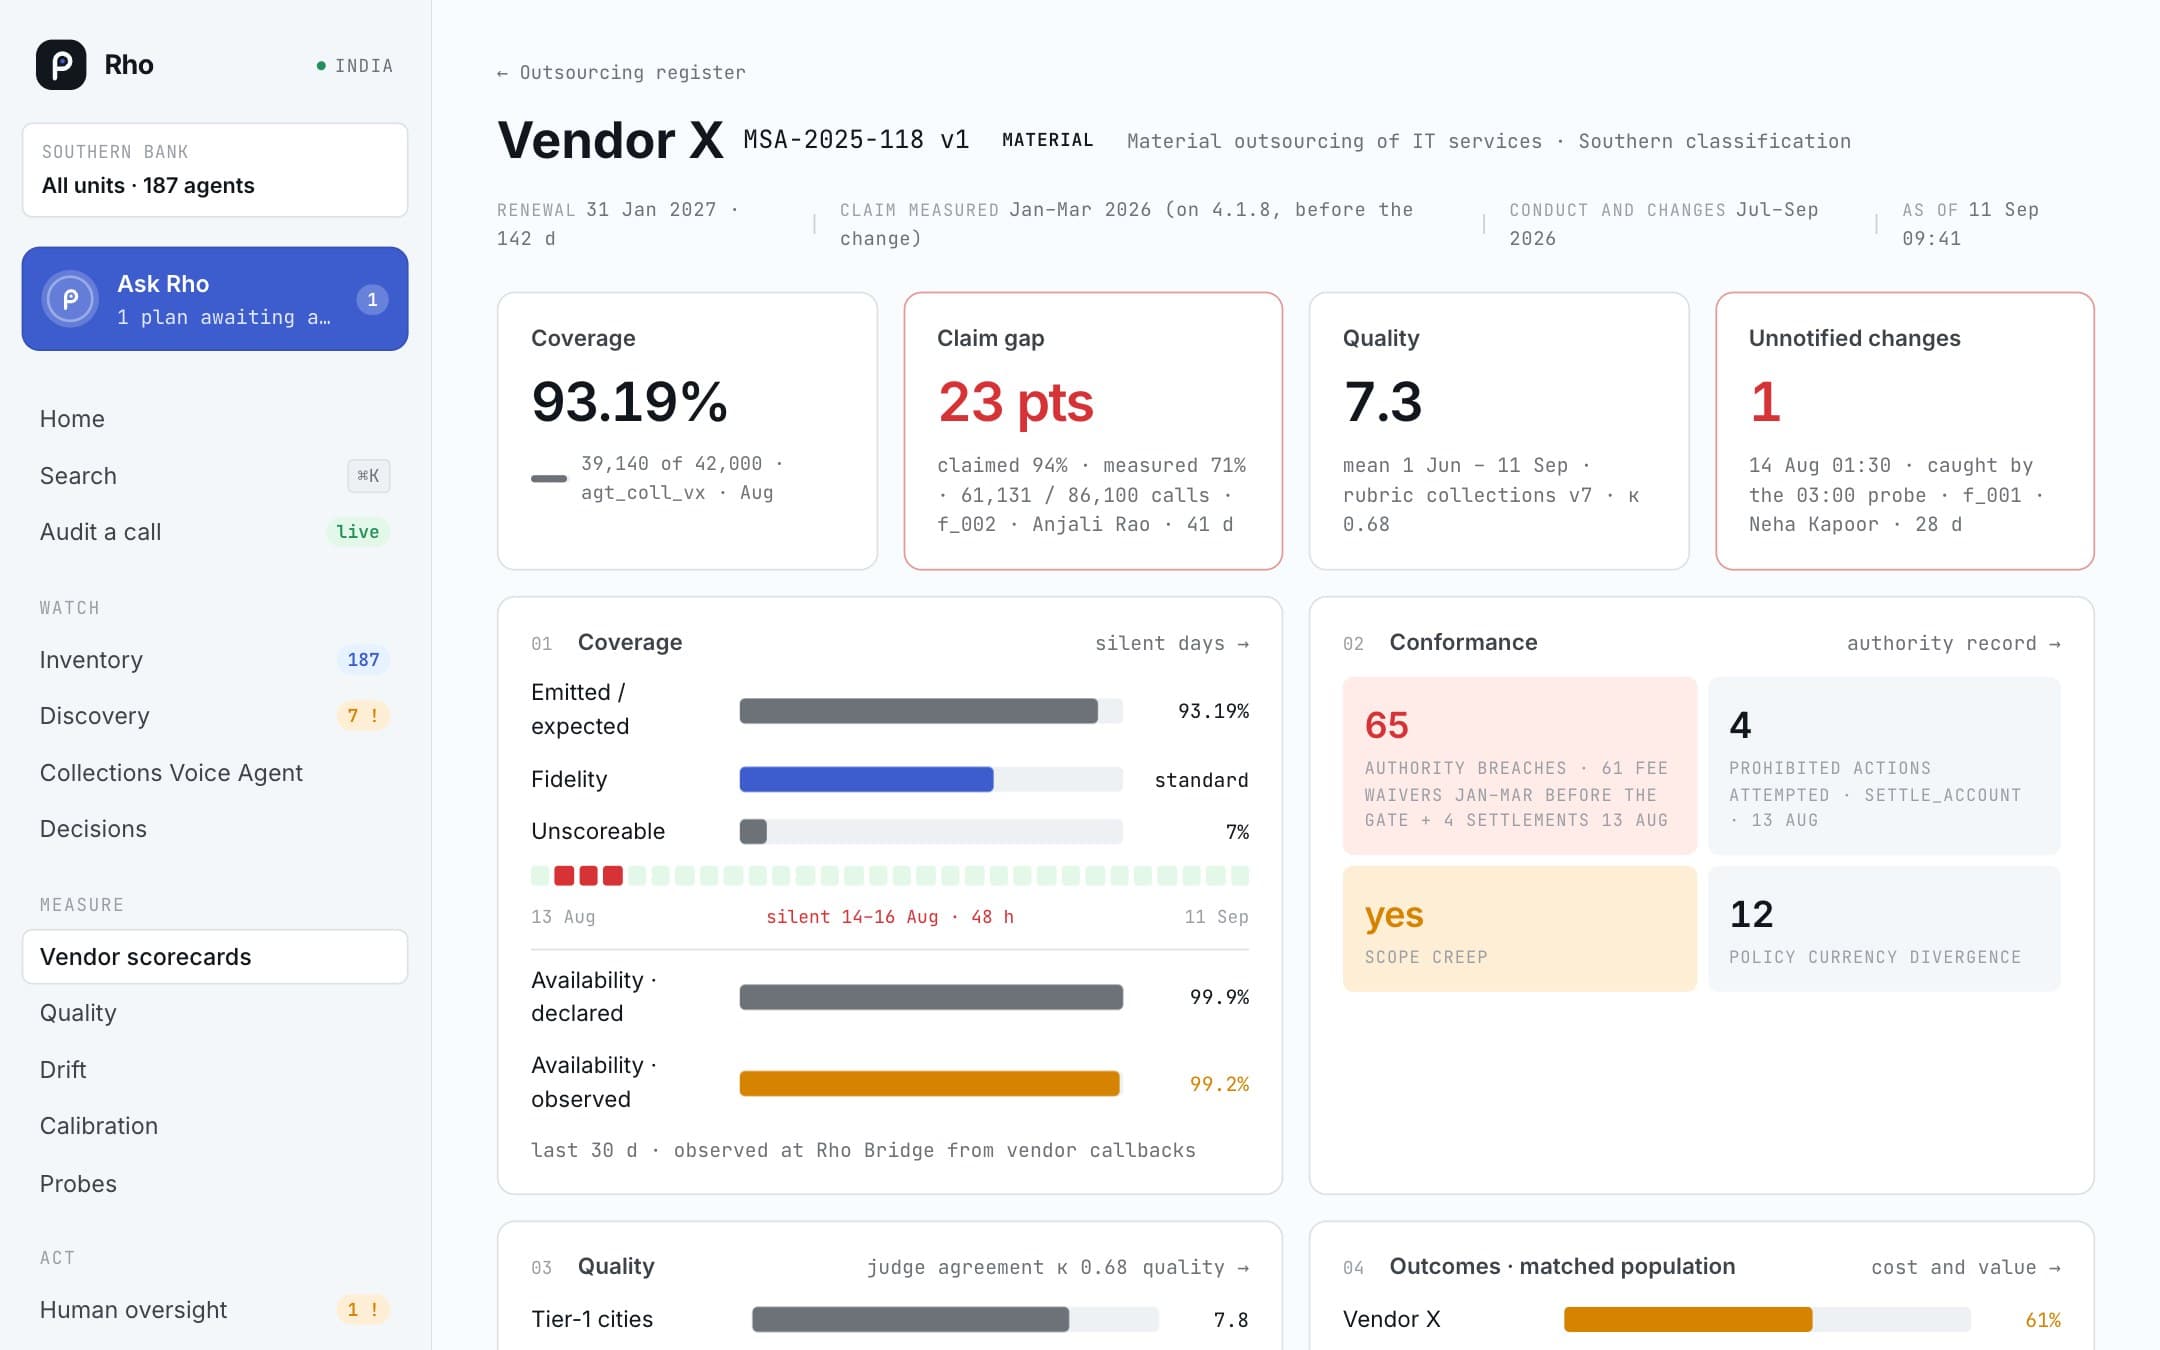Screen dimensions: 2160x1350
Task: Click the MATERIAL classification tag
Action: (1047, 140)
